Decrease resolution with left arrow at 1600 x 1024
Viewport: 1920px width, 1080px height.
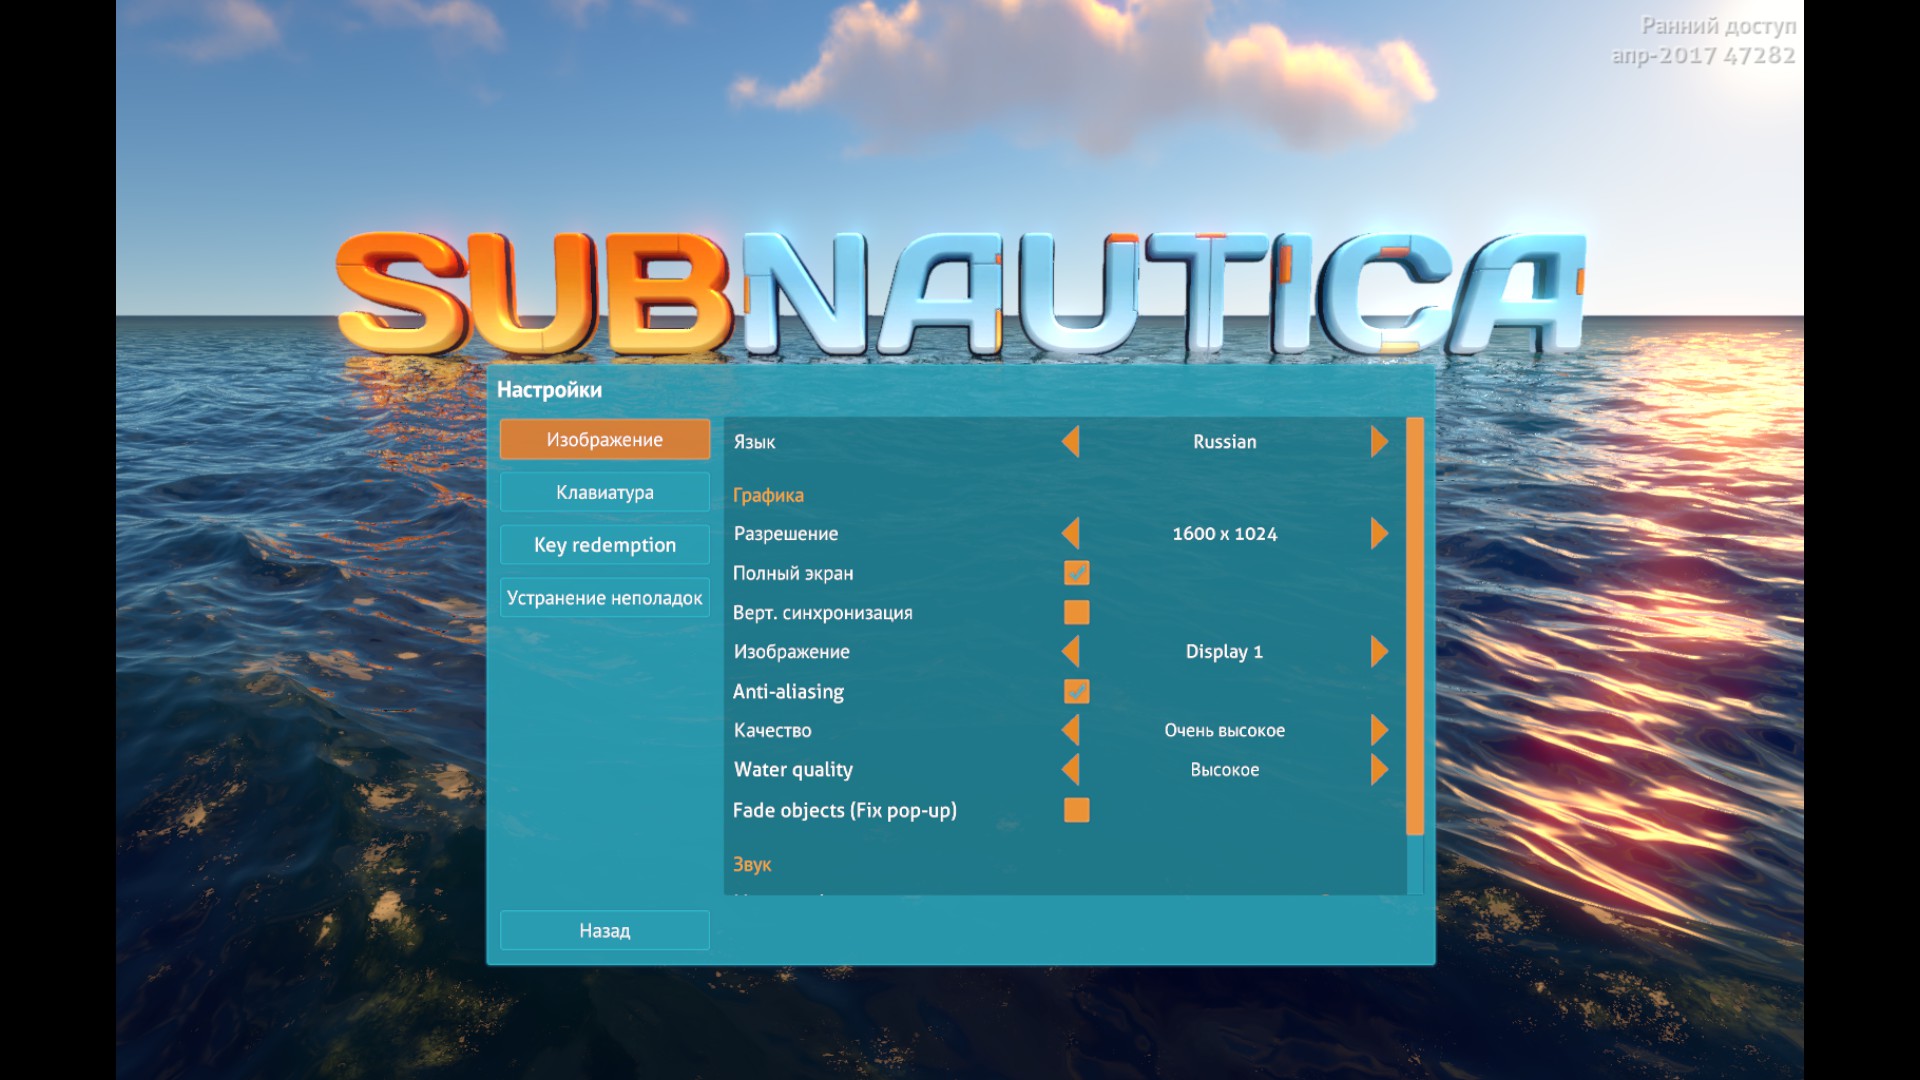click(1071, 533)
